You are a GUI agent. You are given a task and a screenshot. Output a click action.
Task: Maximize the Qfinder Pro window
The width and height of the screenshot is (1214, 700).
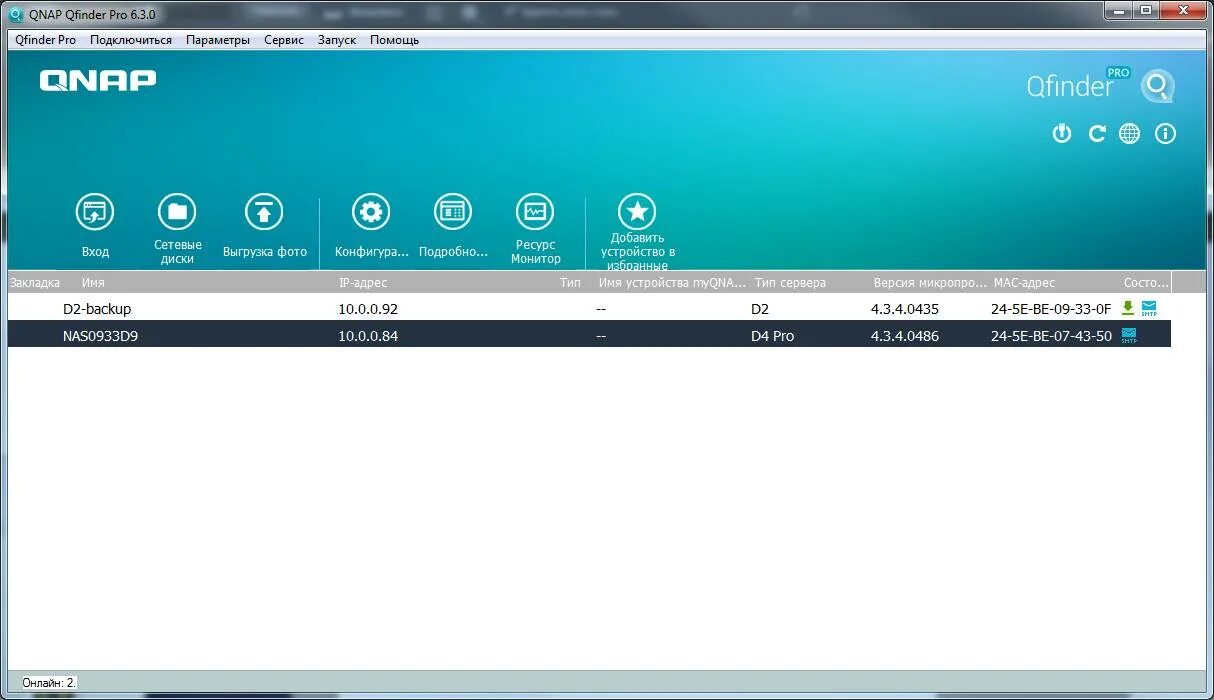(1144, 10)
